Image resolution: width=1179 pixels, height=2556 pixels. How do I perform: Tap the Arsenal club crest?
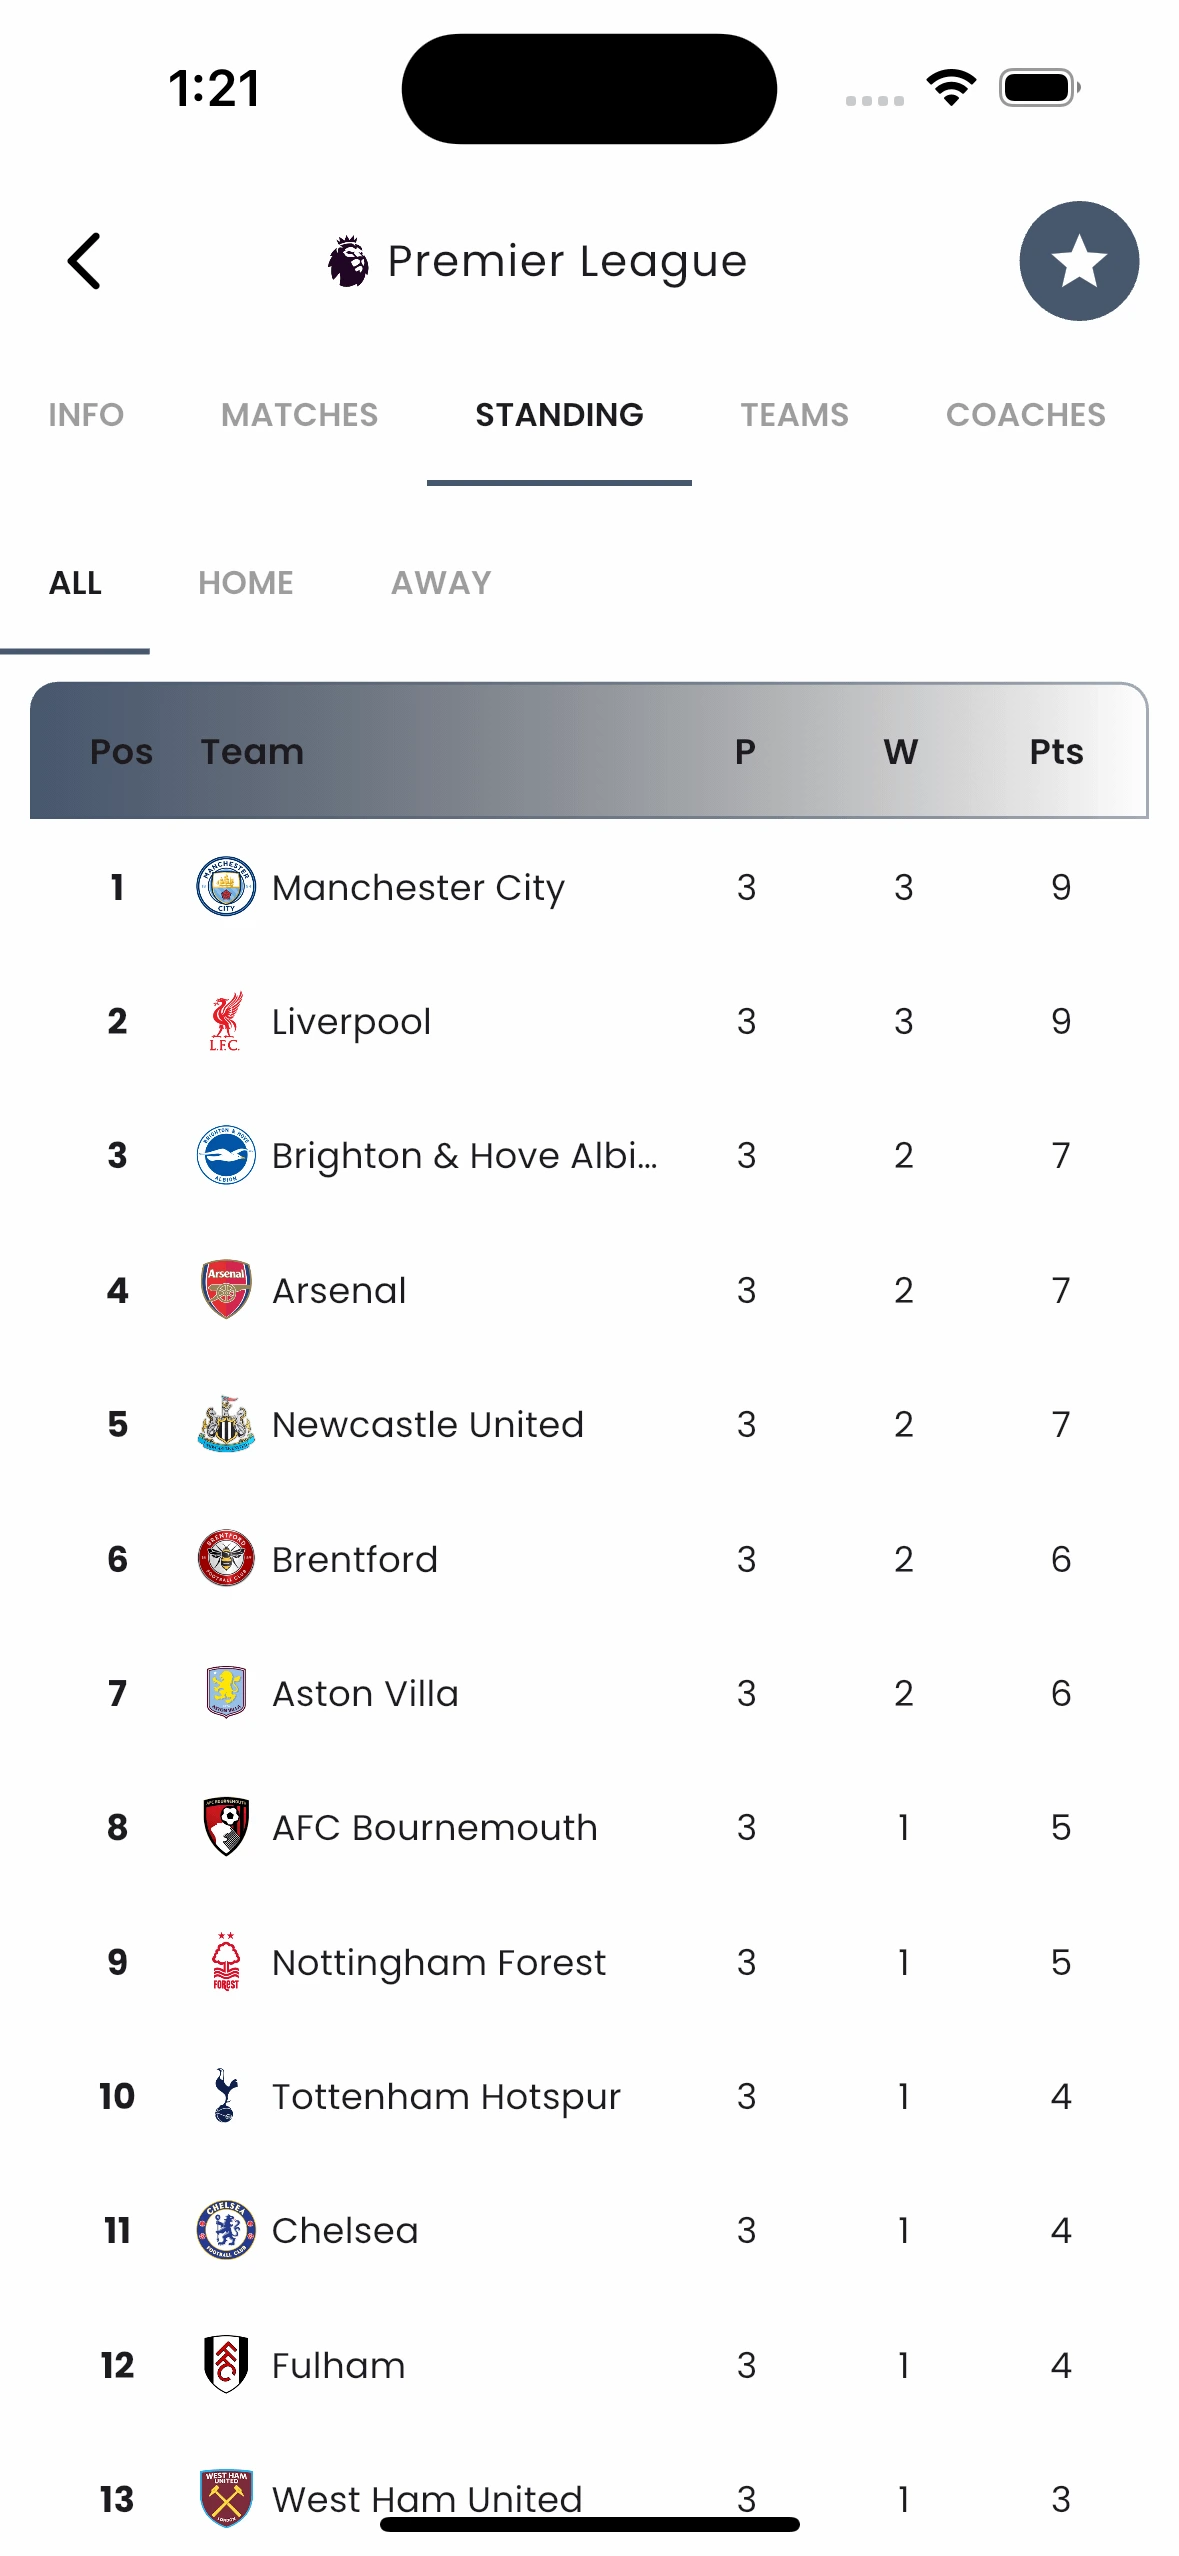[226, 1289]
